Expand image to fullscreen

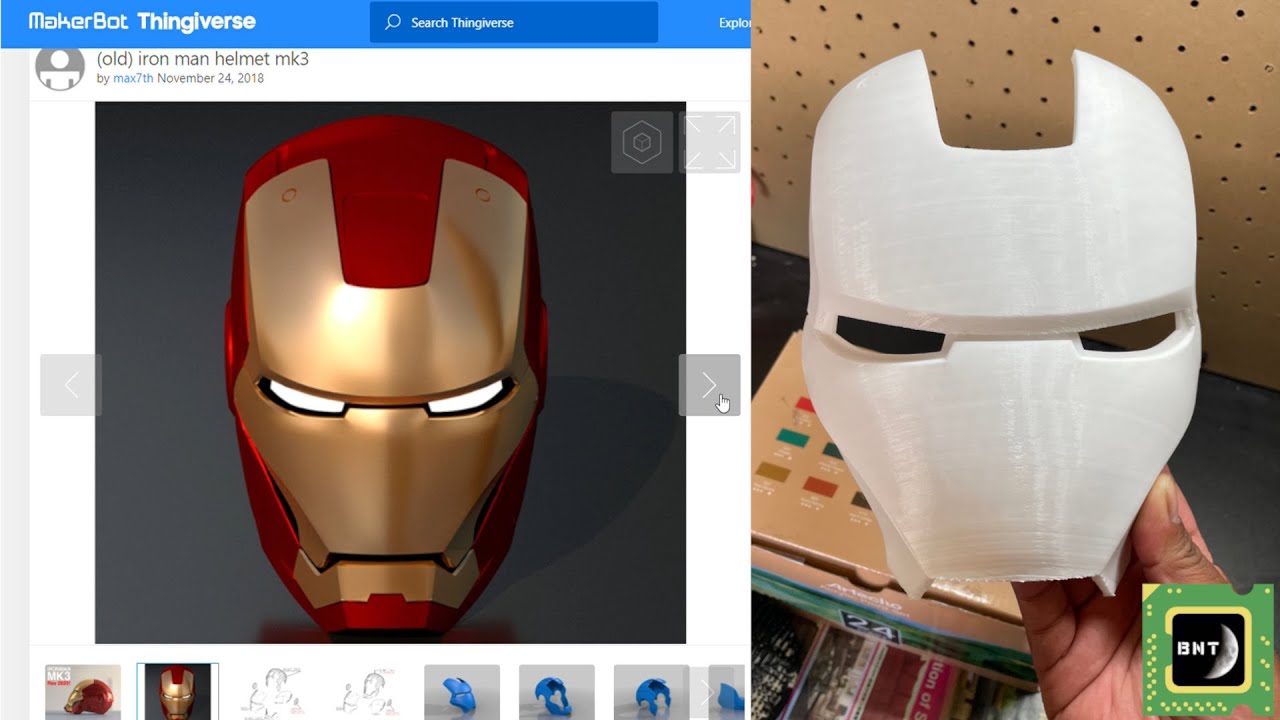pyautogui.click(x=710, y=142)
